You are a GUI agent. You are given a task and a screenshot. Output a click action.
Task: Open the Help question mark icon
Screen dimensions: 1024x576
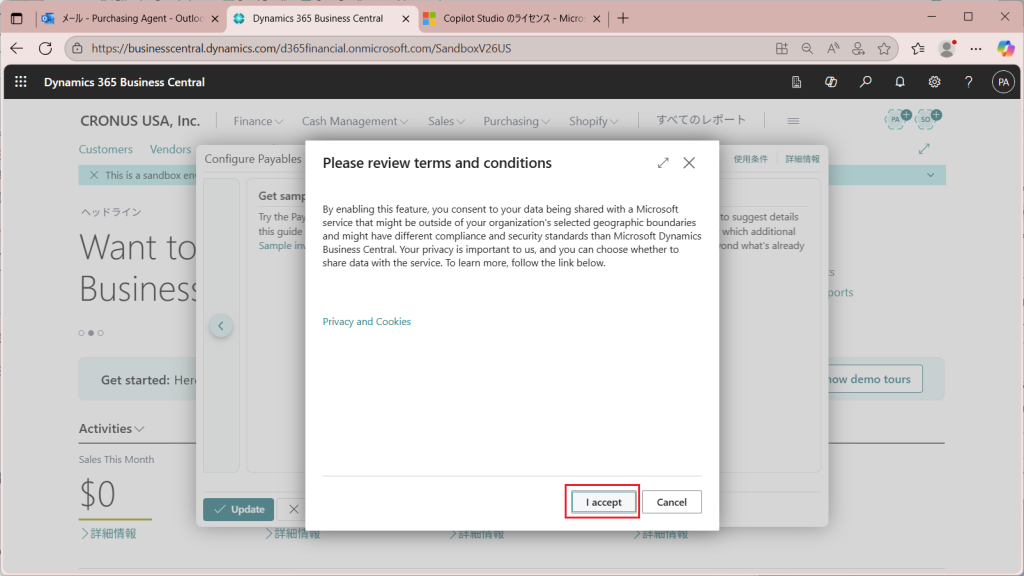(968, 82)
